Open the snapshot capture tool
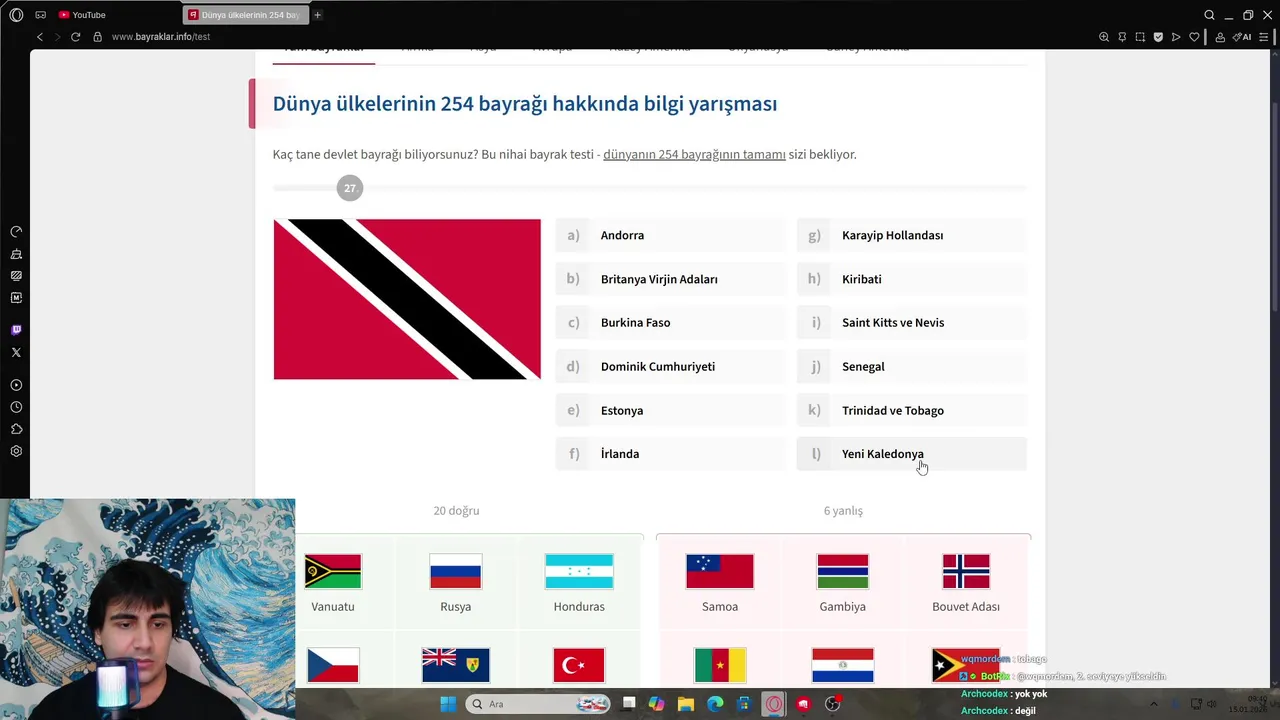The height and width of the screenshot is (720, 1280). coord(1140,37)
